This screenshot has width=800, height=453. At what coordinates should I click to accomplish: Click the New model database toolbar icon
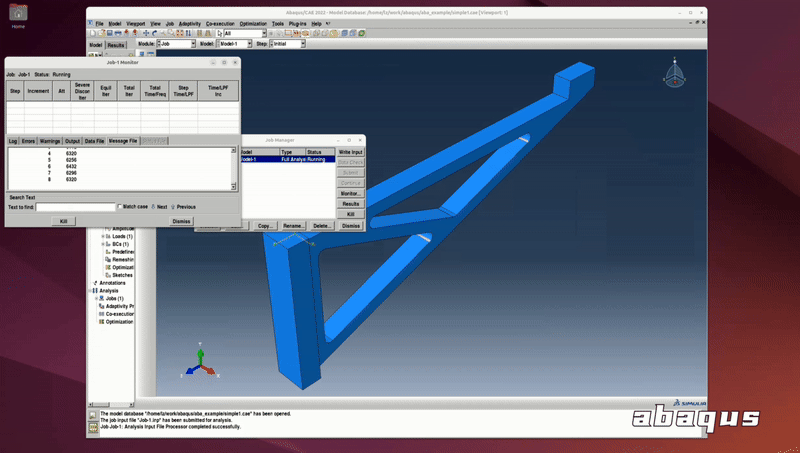click(93, 33)
